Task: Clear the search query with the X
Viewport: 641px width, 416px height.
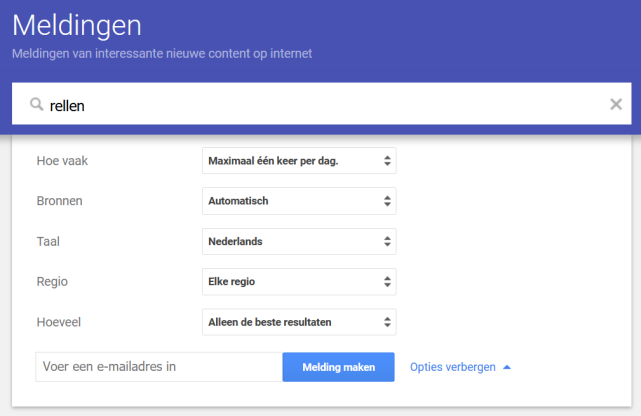Action: [616, 104]
